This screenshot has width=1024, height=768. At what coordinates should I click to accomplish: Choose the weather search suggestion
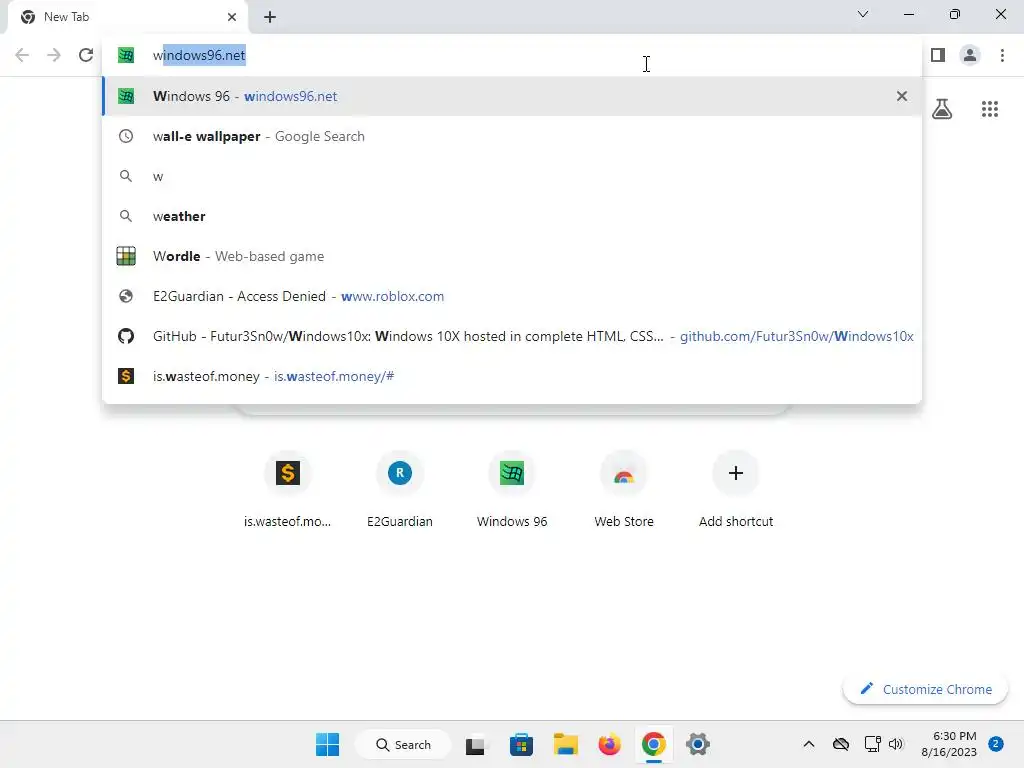point(512,216)
